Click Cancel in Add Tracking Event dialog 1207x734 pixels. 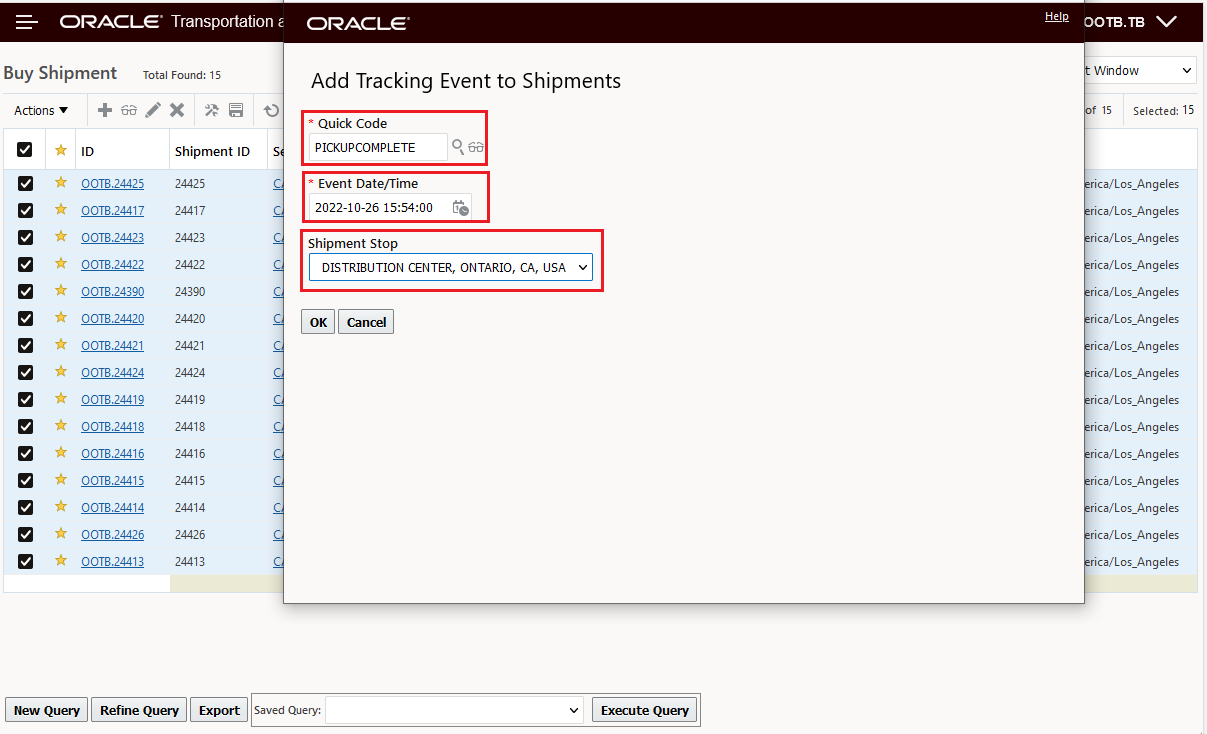[x=366, y=322]
